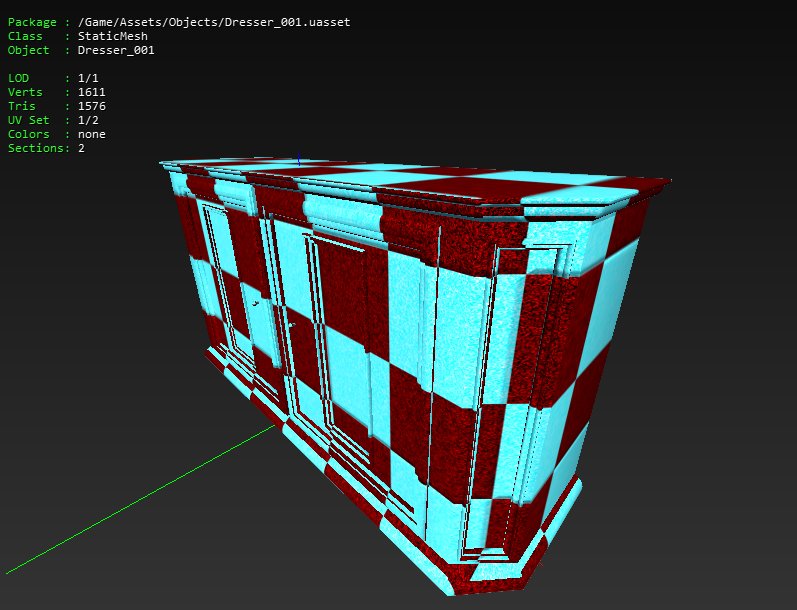Screen dimensions: 797x610
Task: Click the UV Set value 1/2
Action: (x=88, y=120)
